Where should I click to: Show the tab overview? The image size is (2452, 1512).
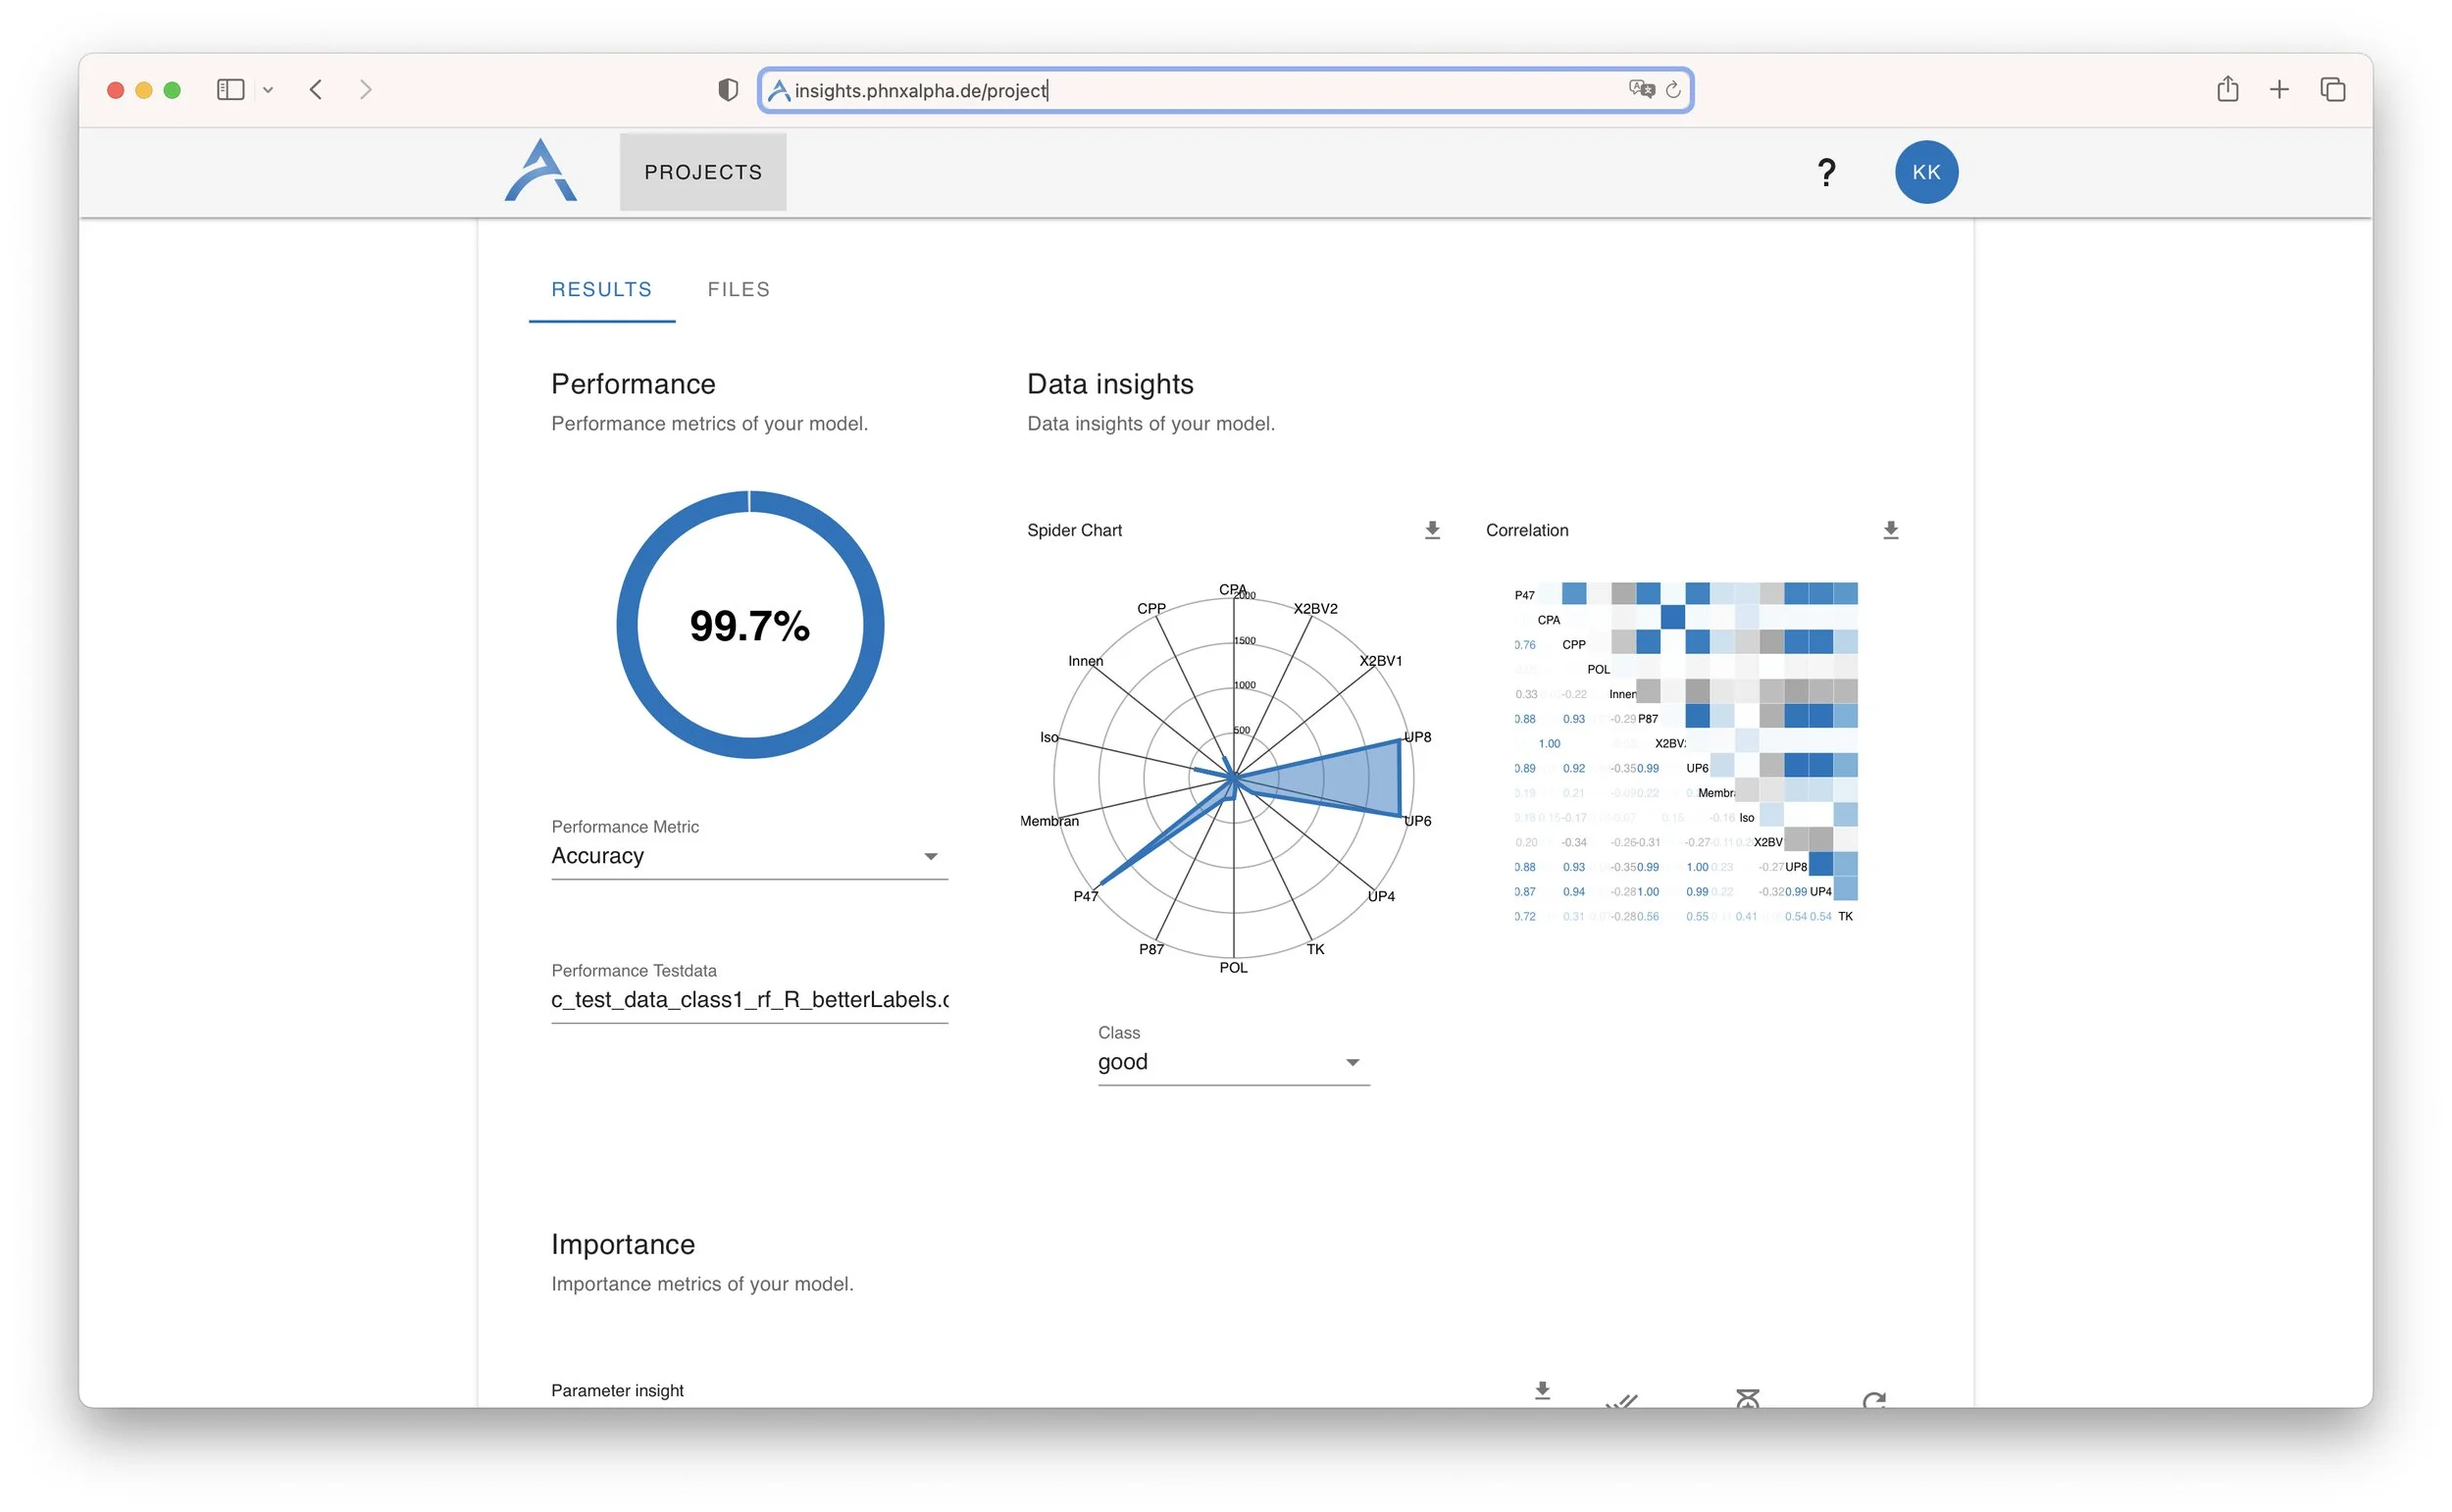click(2332, 90)
